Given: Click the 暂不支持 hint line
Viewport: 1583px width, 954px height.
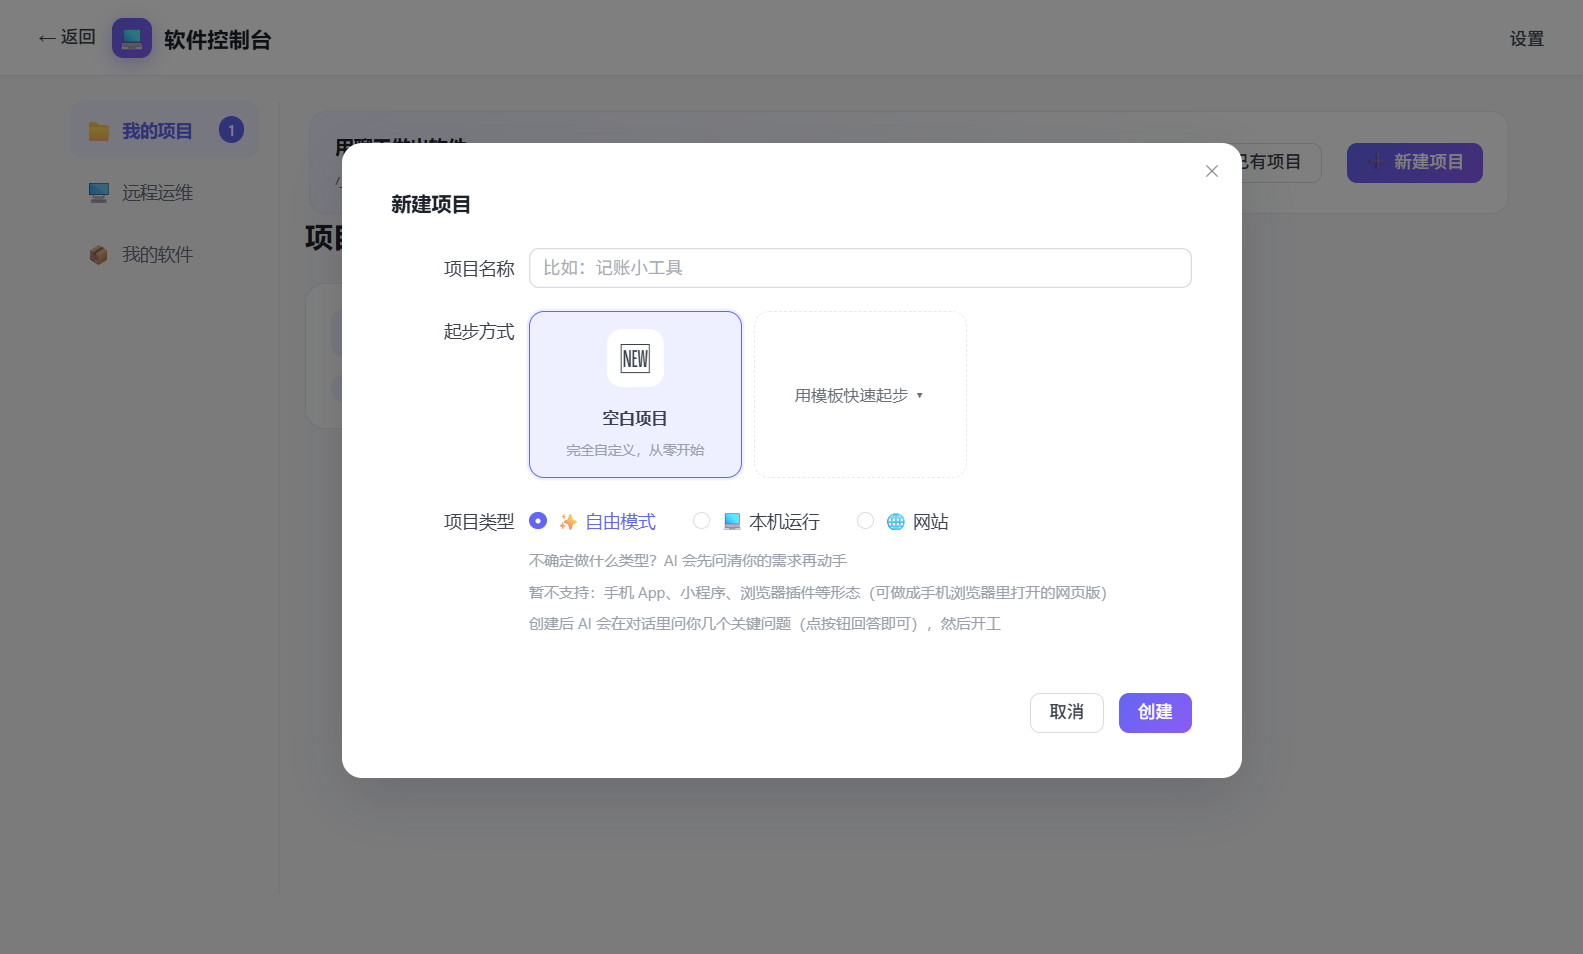Looking at the screenshot, I should coord(817,593).
